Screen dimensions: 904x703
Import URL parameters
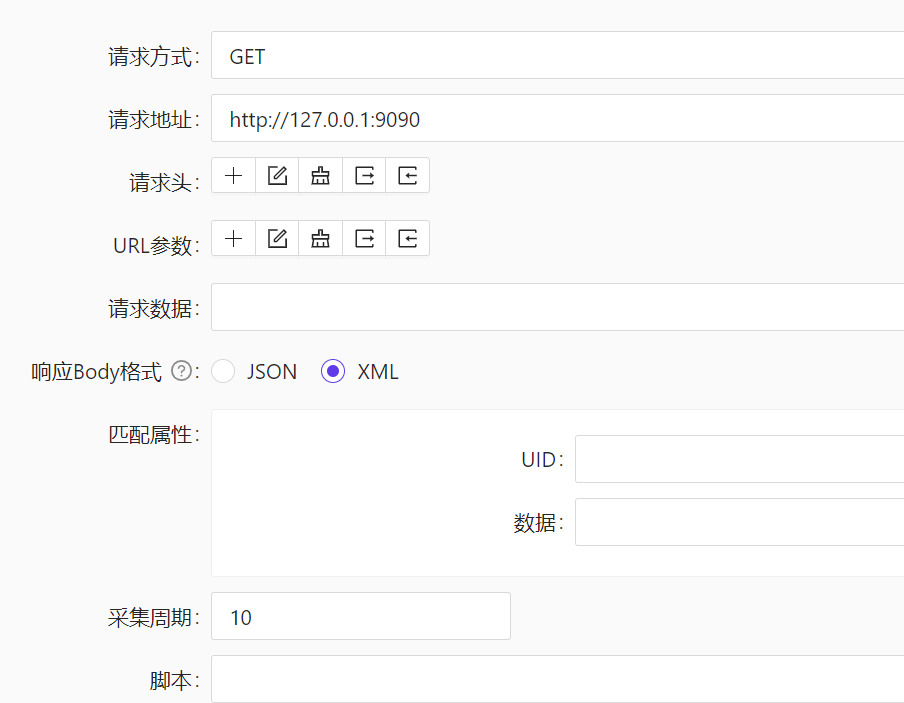(407, 238)
